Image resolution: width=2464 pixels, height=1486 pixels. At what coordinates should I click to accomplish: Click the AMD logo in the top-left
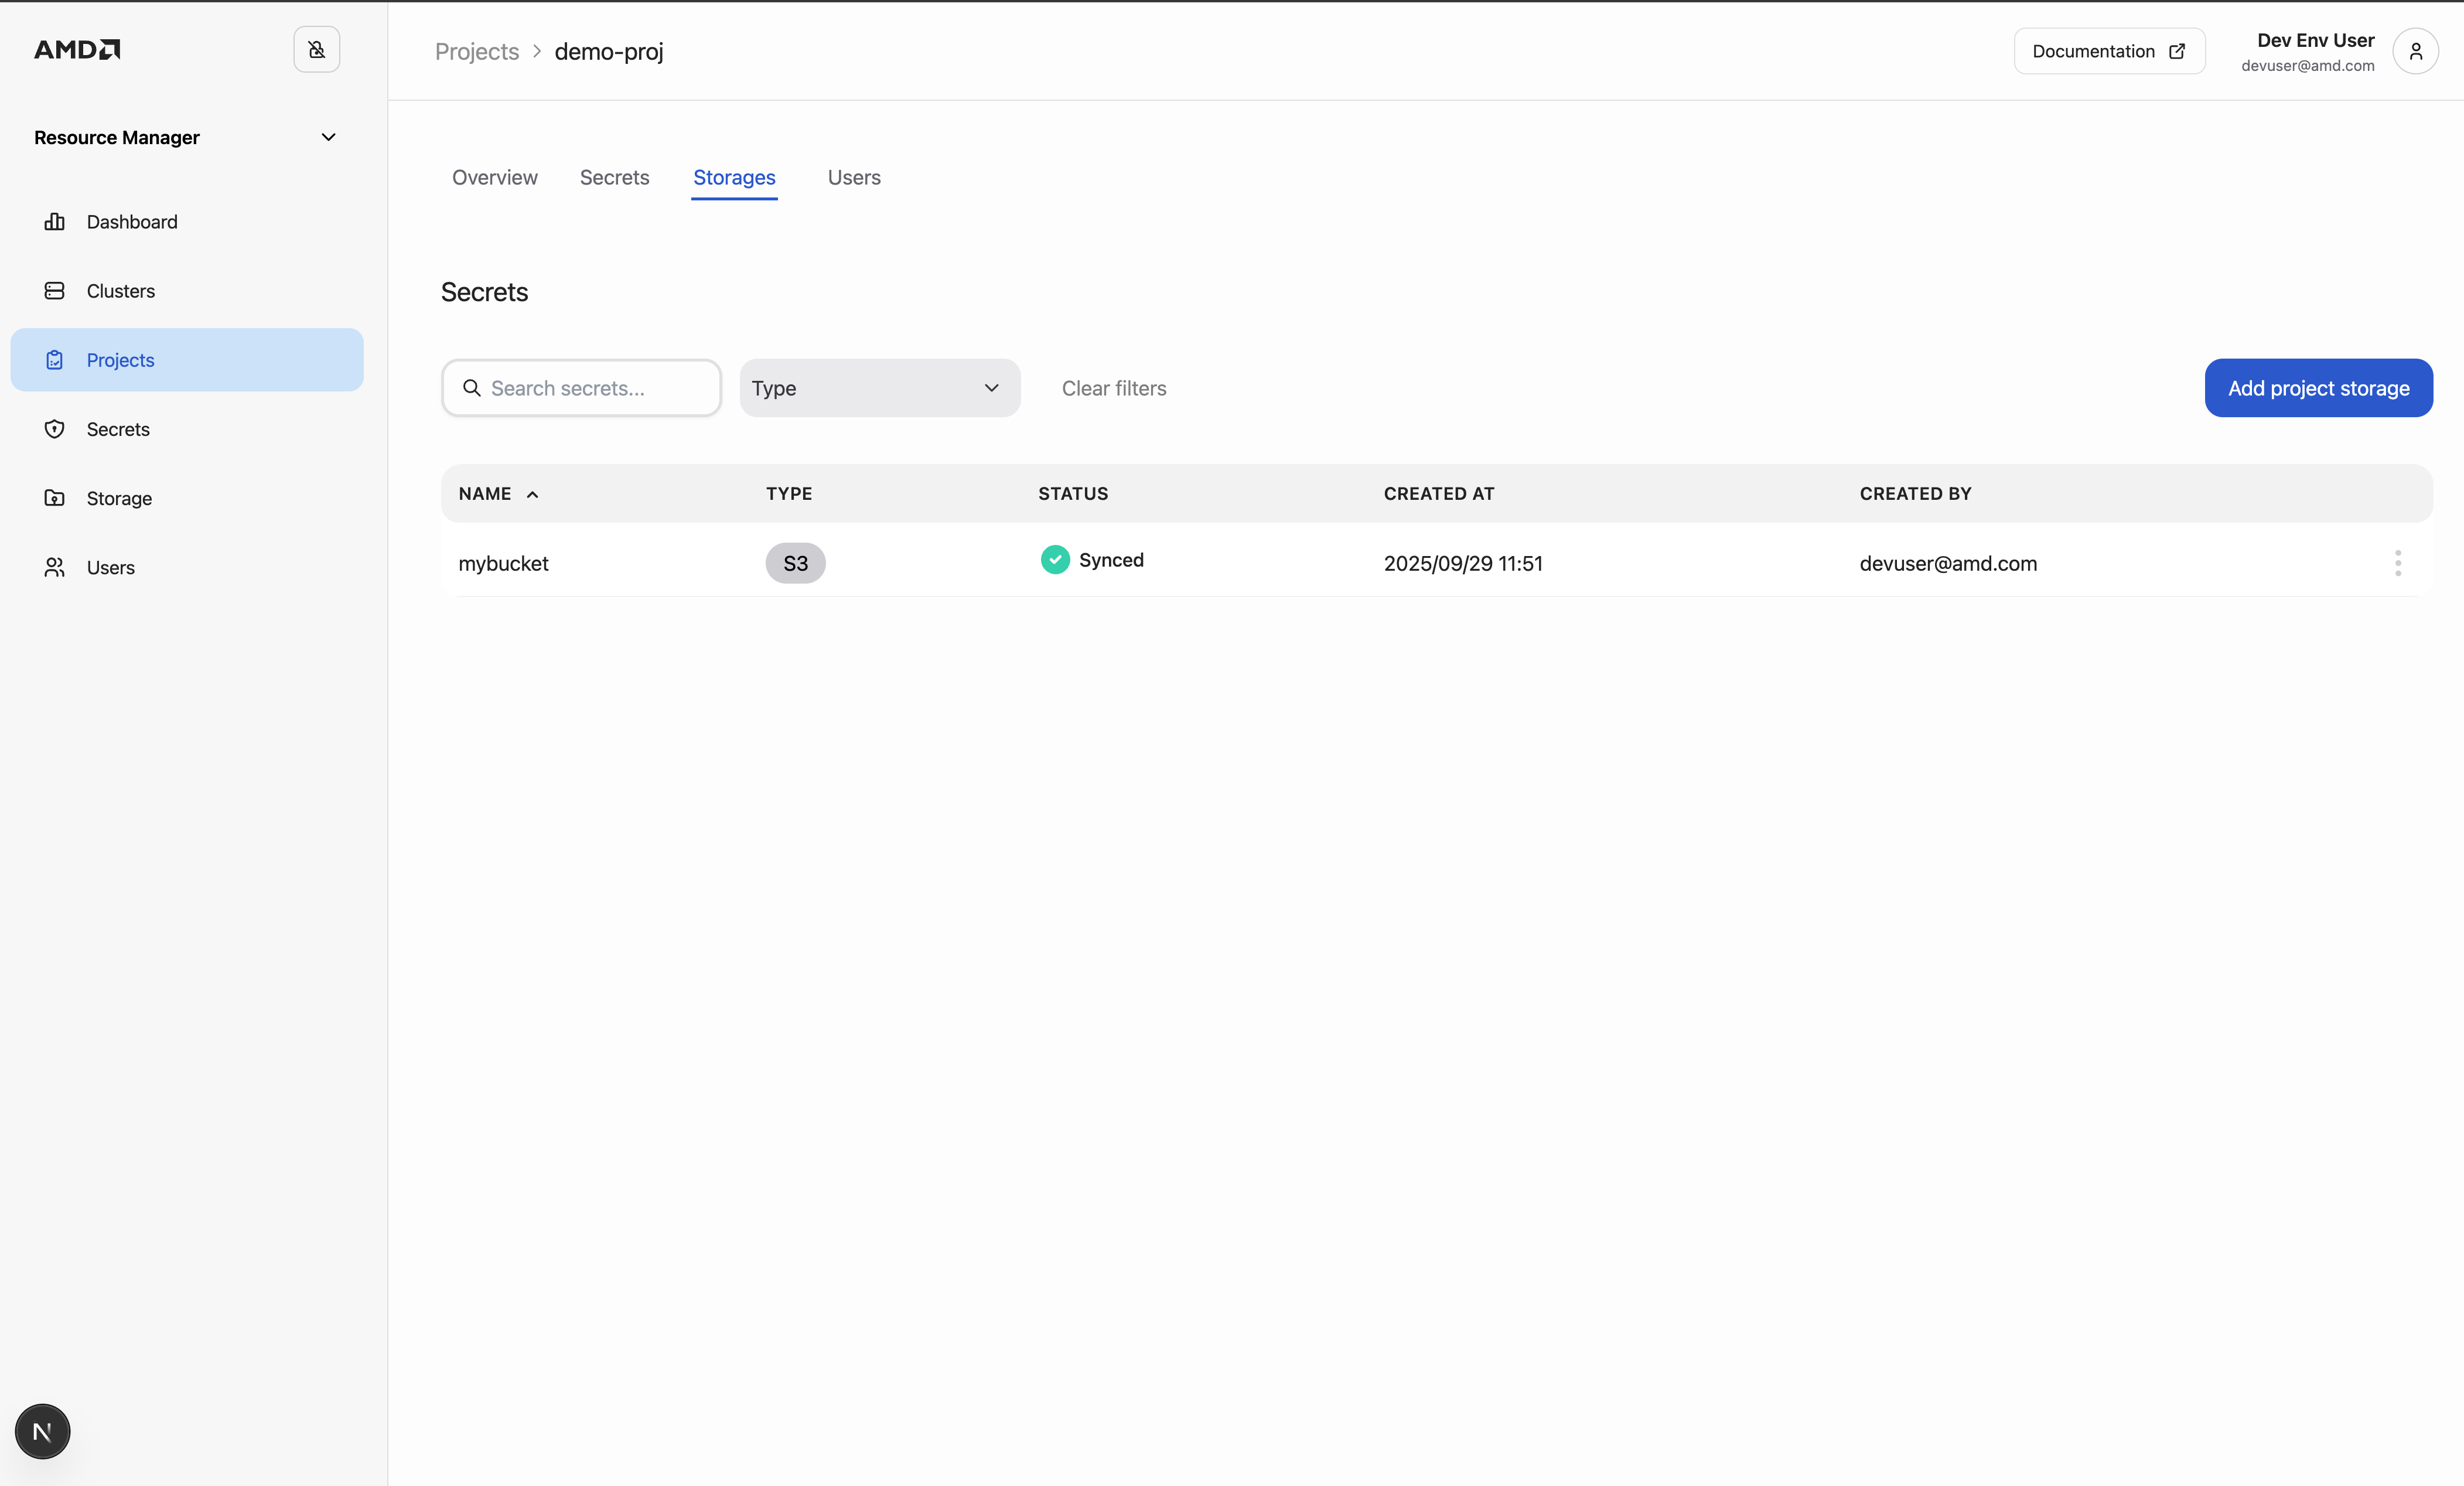tap(76, 49)
